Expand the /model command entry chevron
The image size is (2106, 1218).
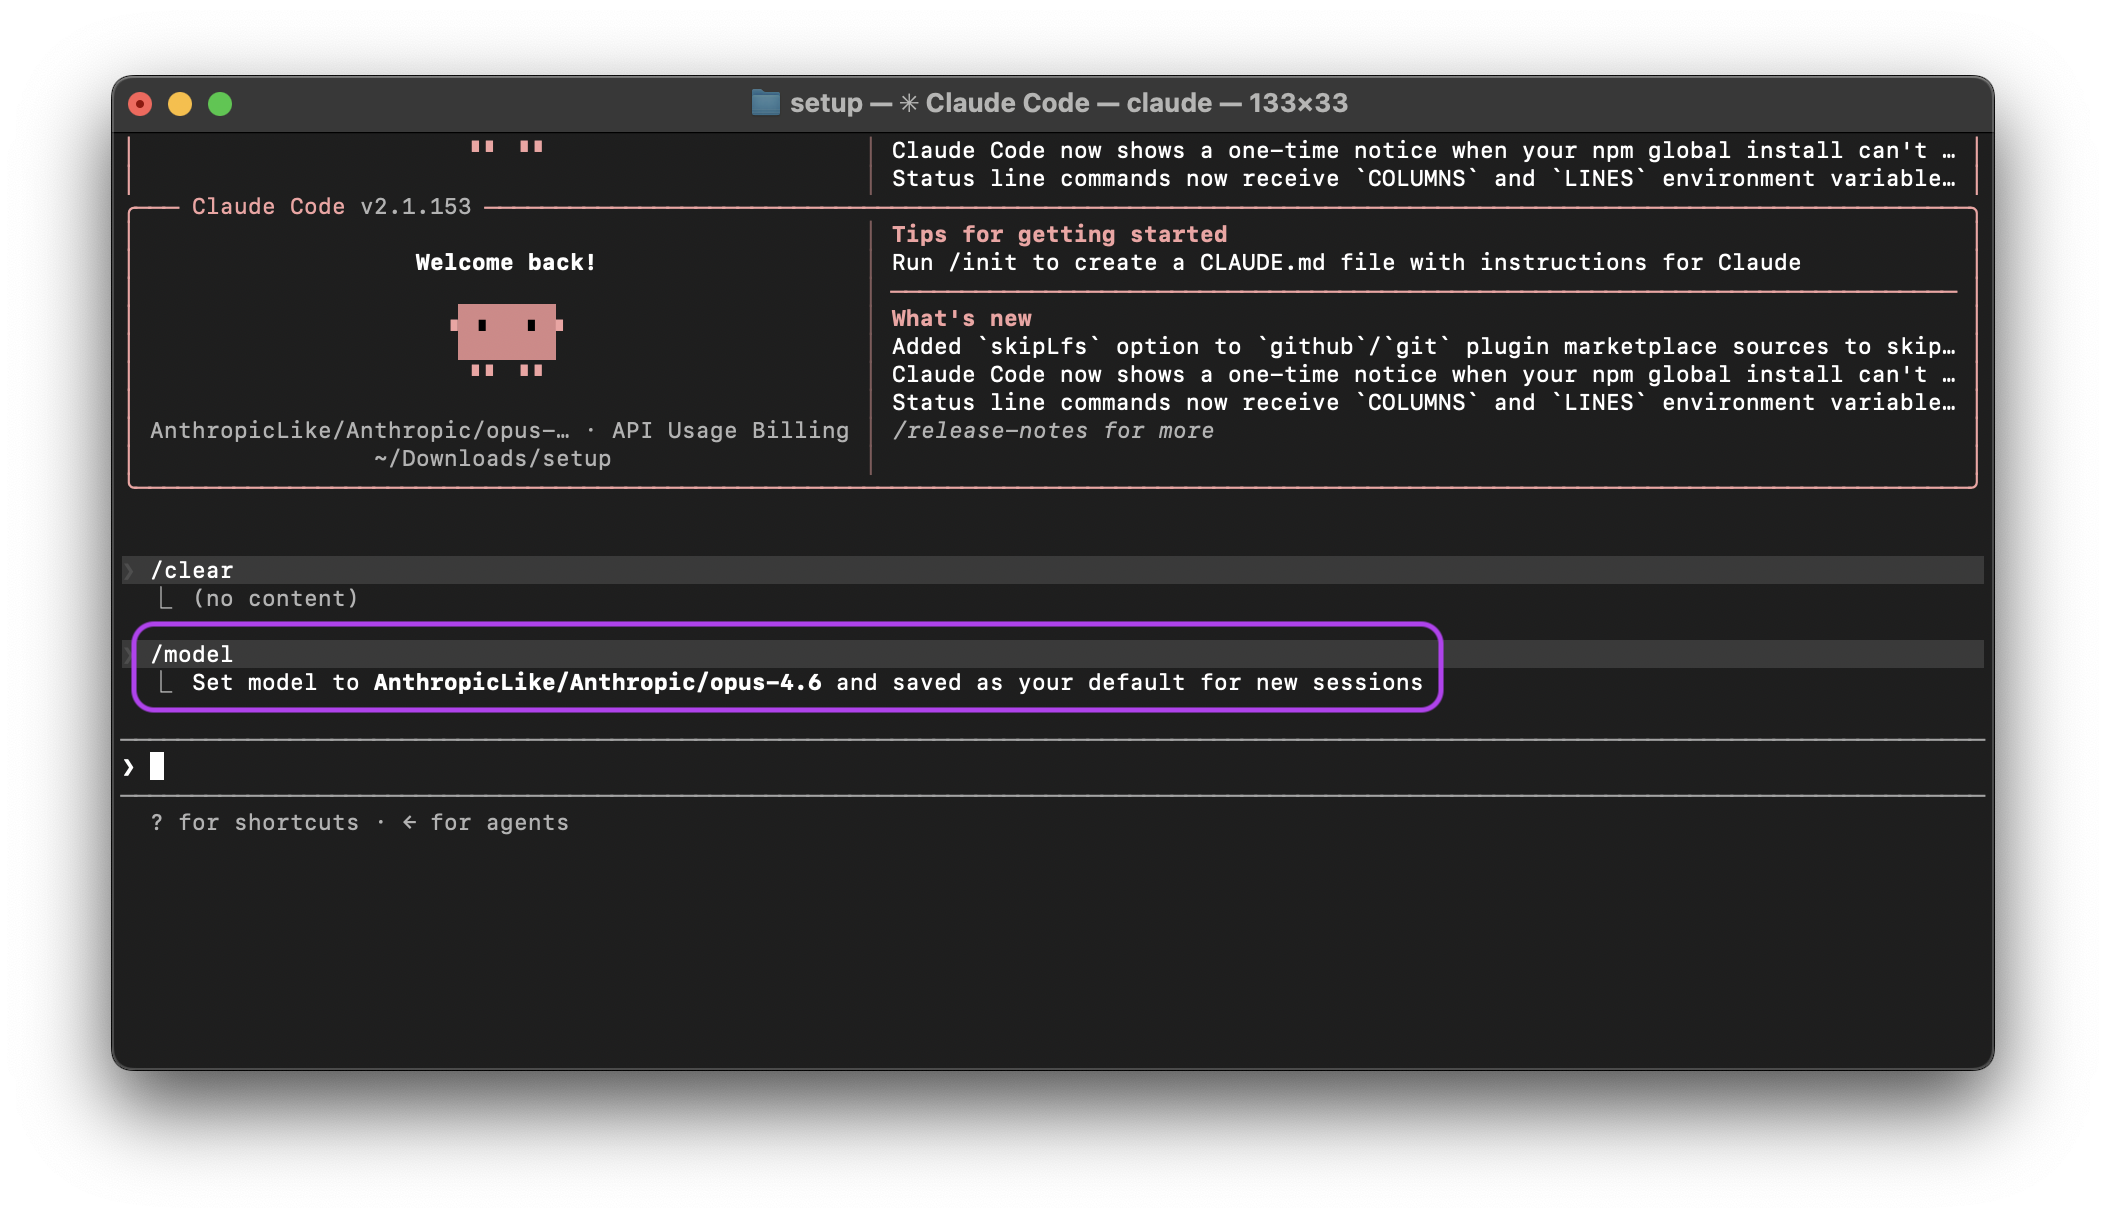(129, 654)
